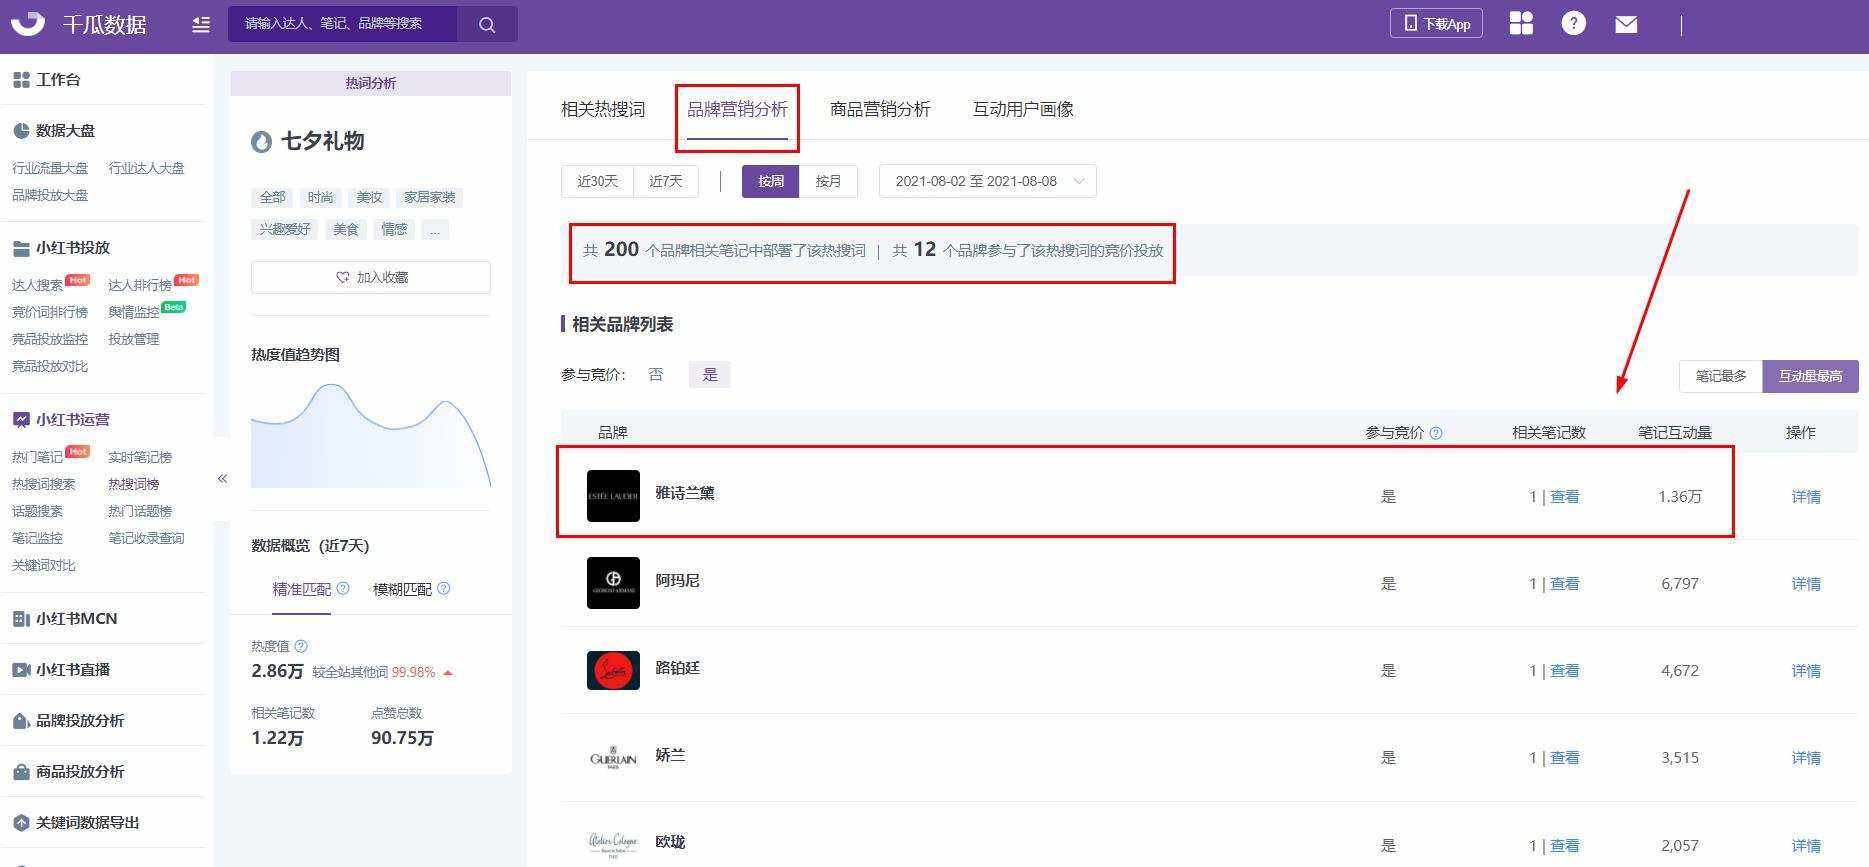Select 按周 period option
Screen dimensions: 1869x867
click(770, 181)
